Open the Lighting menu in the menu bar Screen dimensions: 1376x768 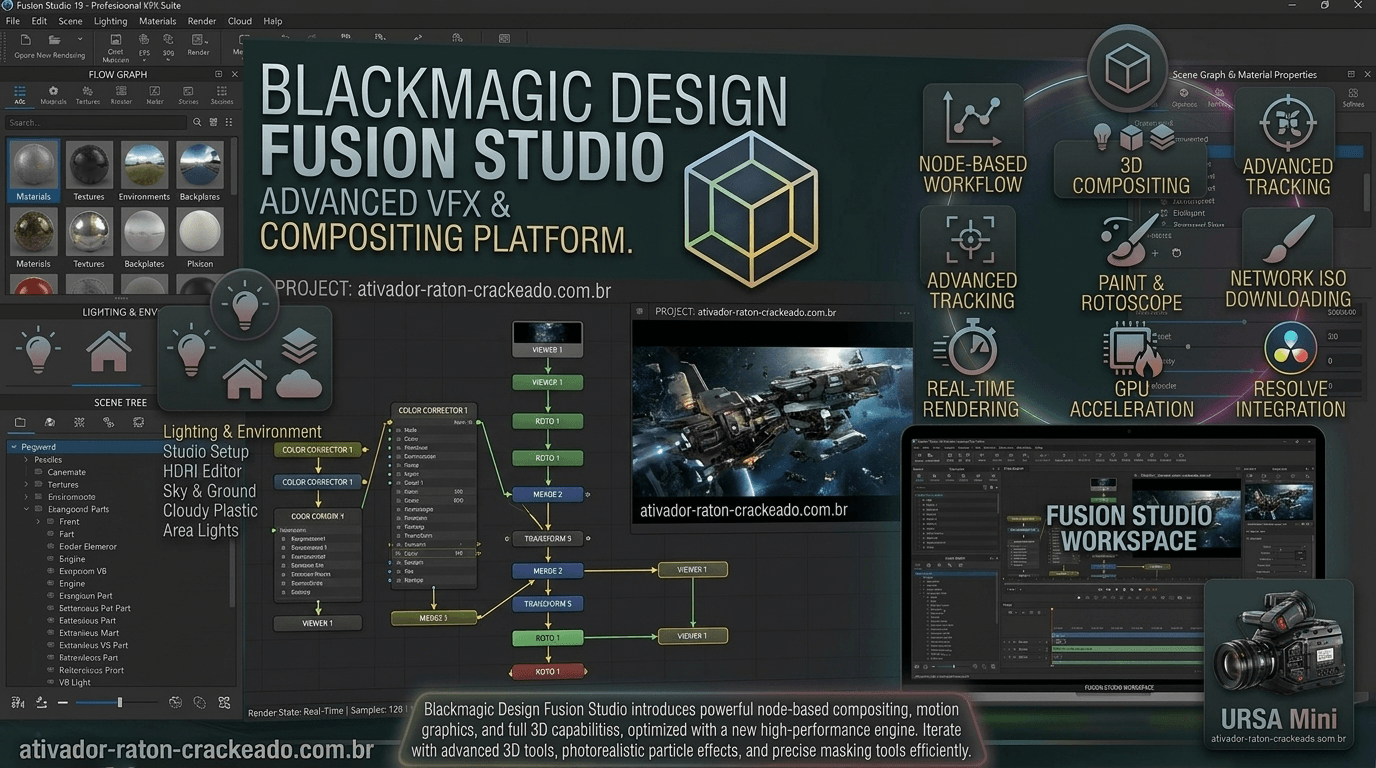click(x=110, y=21)
